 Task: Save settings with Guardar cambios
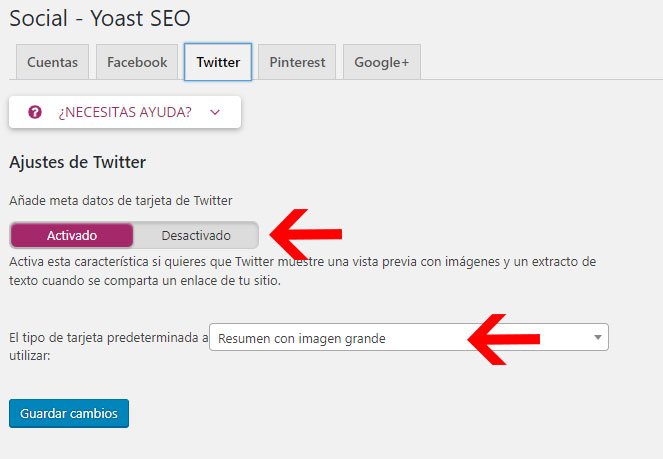[69, 413]
